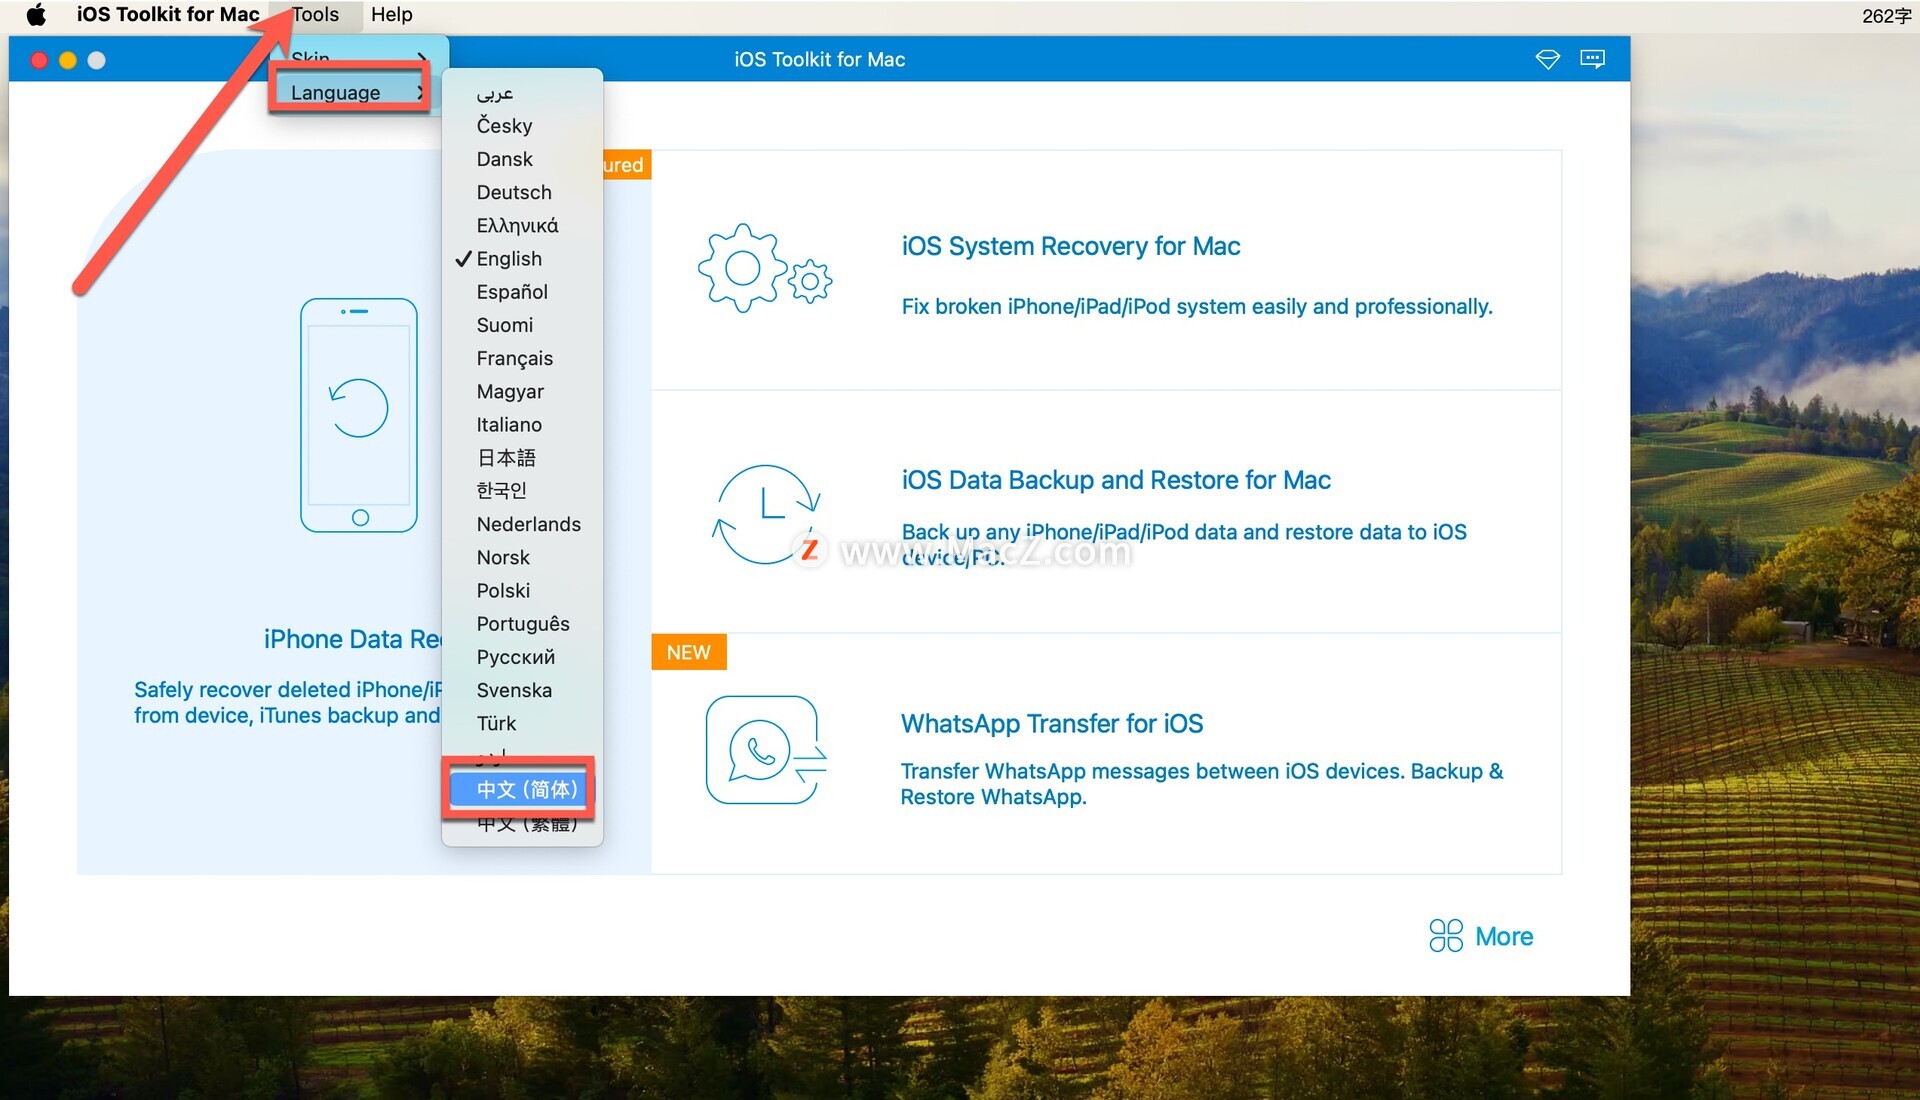Click the iPhone Data Recovery phone icon
The height and width of the screenshot is (1100, 1920).
pyautogui.click(x=359, y=415)
